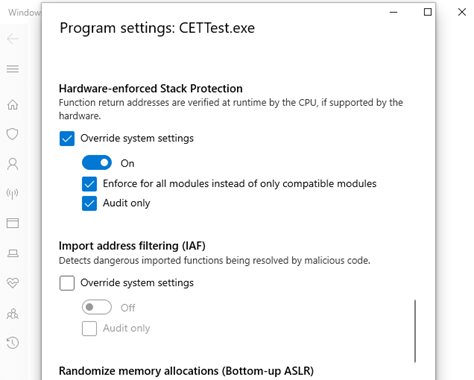Image resolution: width=474 pixels, height=380 pixels.
Task: Open Protection history clock icon
Action: (x=13, y=343)
